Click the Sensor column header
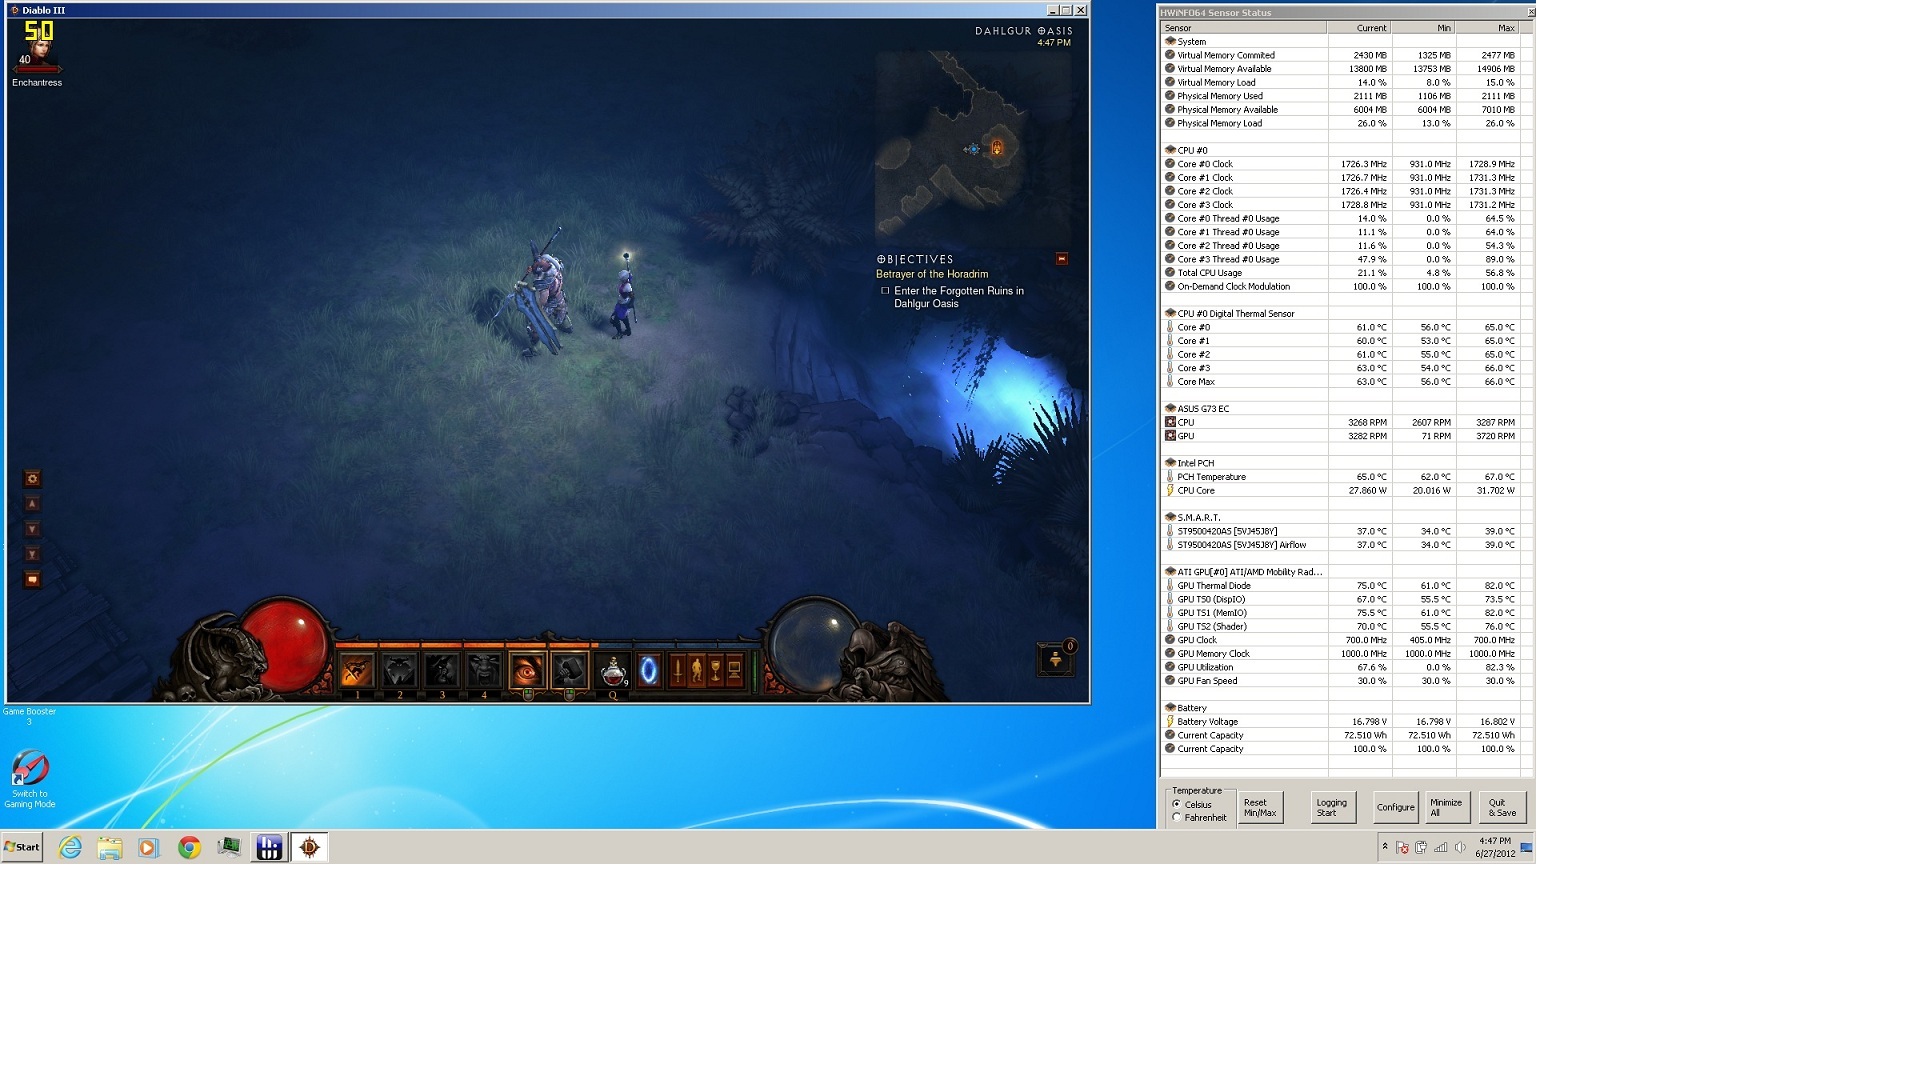The width and height of the screenshot is (1920, 1080). pyautogui.click(x=1244, y=28)
